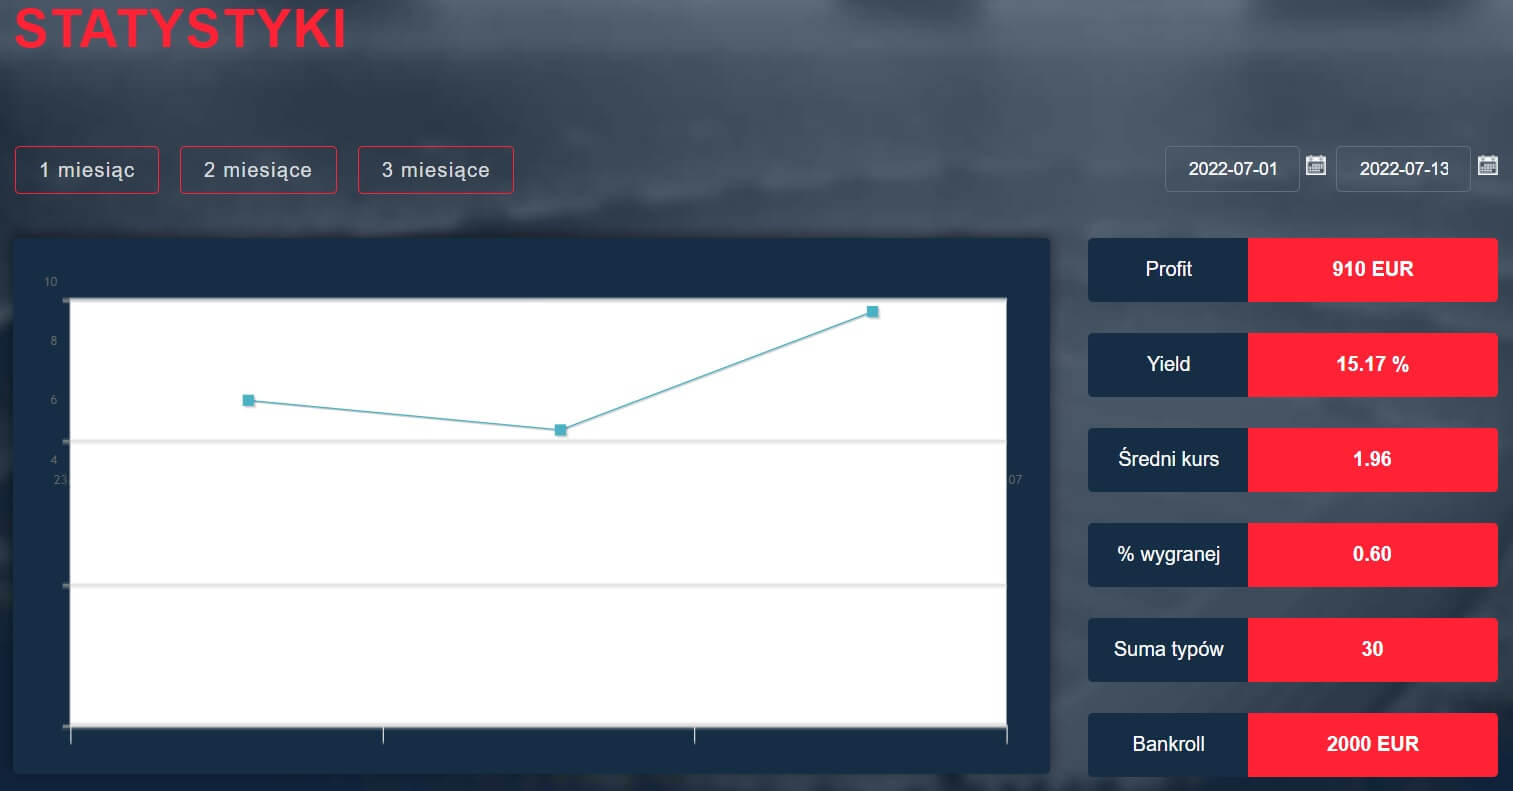Viewport: 1513px width, 791px height.
Task: Click the Suma typów value 30
Action: (x=1372, y=649)
